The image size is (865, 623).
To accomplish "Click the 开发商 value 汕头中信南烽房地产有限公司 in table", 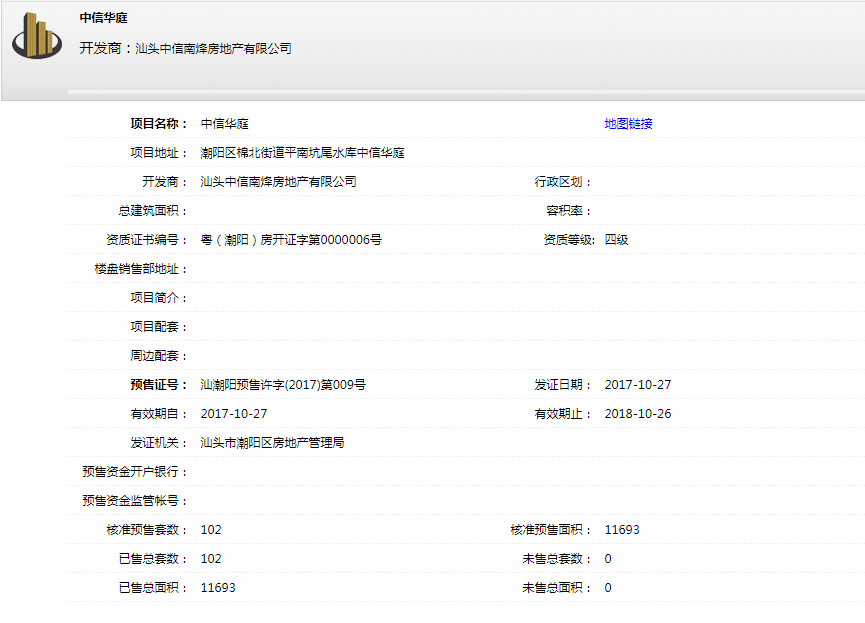I will coord(278,182).
